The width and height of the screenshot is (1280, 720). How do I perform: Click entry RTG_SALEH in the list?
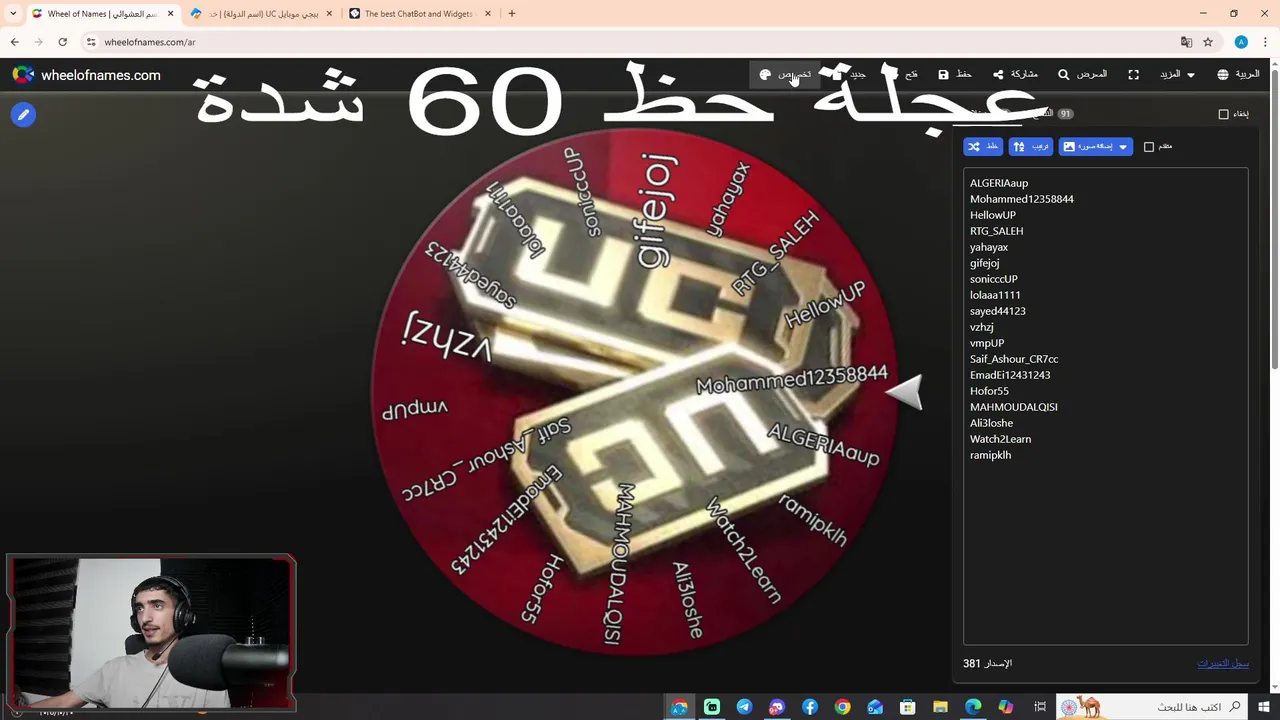coord(996,231)
